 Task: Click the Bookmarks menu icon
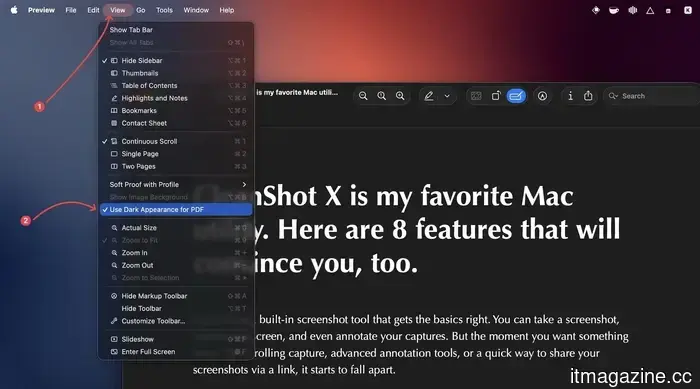point(114,110)
